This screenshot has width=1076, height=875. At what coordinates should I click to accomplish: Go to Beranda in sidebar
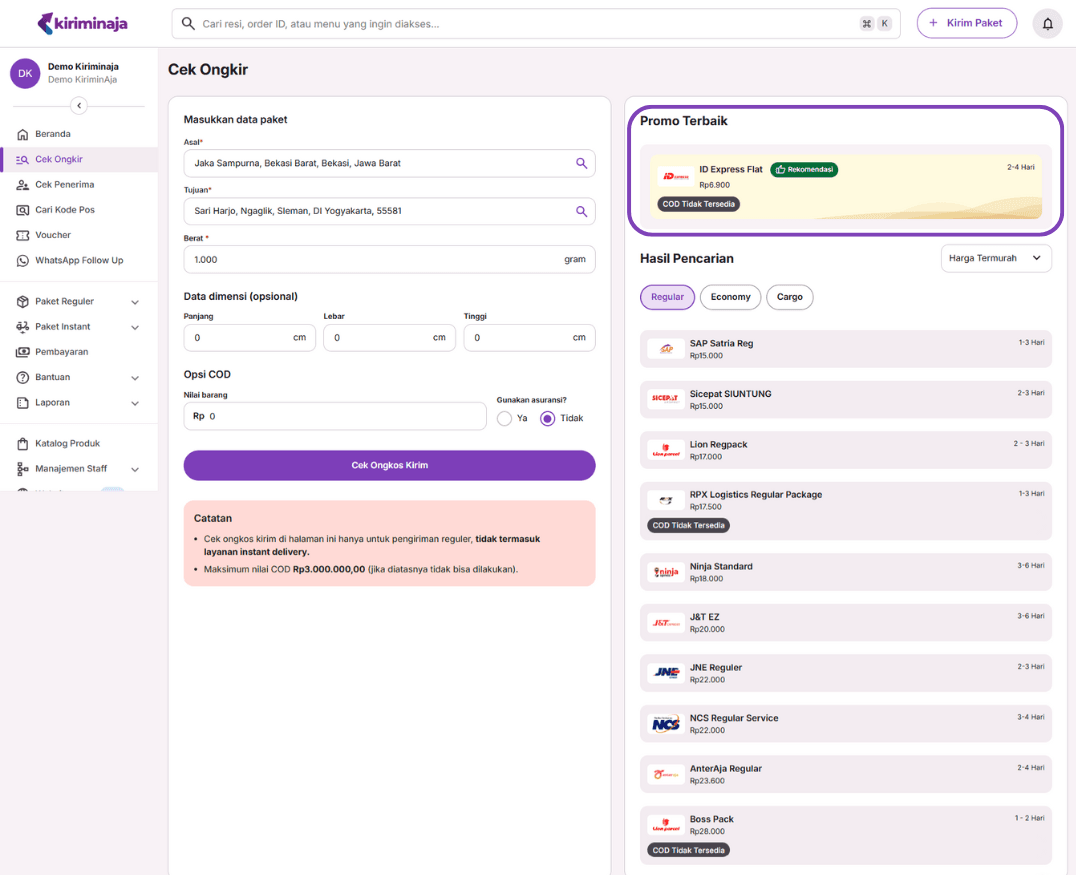pyautogui.click(x=52, y=134)
